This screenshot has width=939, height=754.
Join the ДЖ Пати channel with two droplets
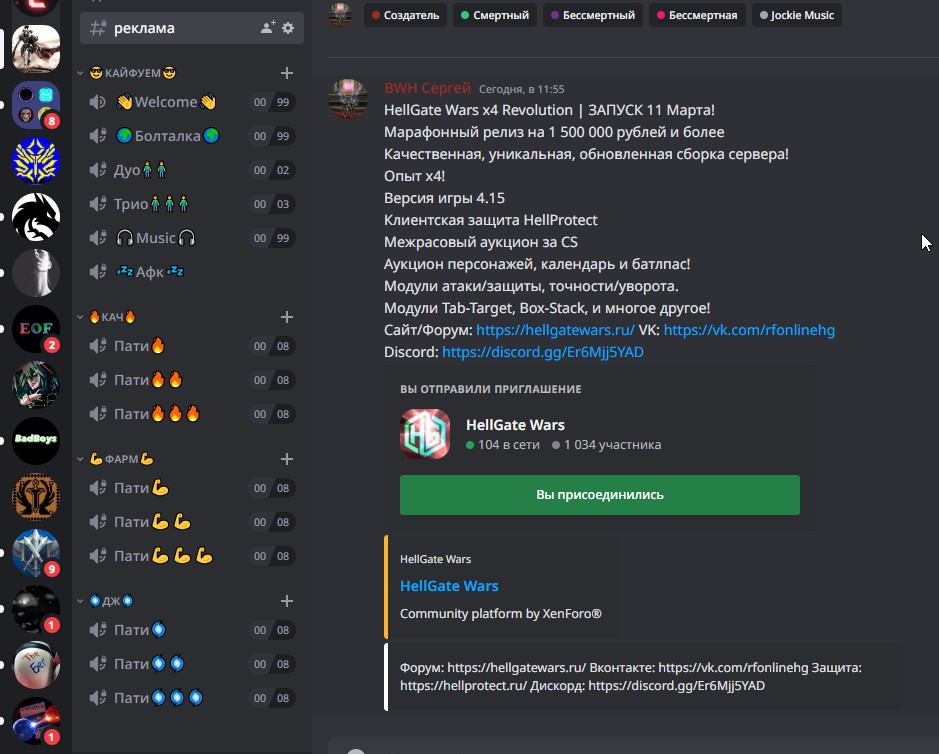tap(192, 664)
